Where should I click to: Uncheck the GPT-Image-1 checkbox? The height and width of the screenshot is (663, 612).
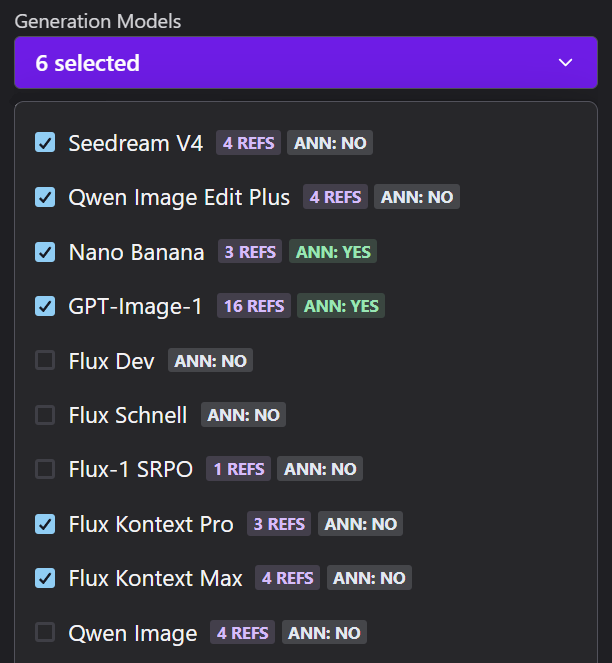click(x=45, y=306)
